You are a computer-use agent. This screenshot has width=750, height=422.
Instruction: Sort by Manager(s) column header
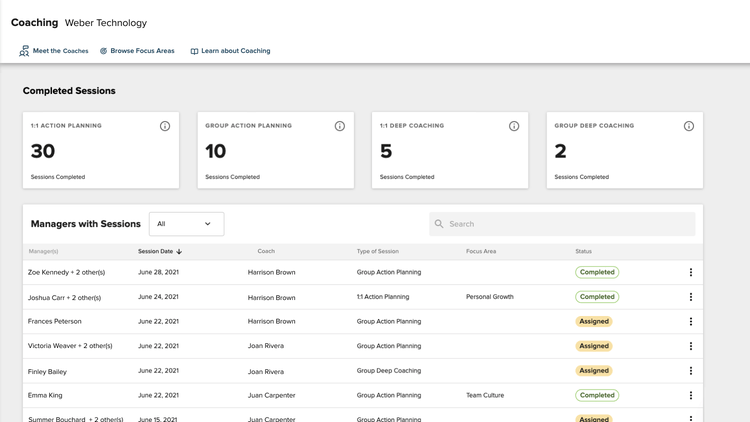(43, 251)
